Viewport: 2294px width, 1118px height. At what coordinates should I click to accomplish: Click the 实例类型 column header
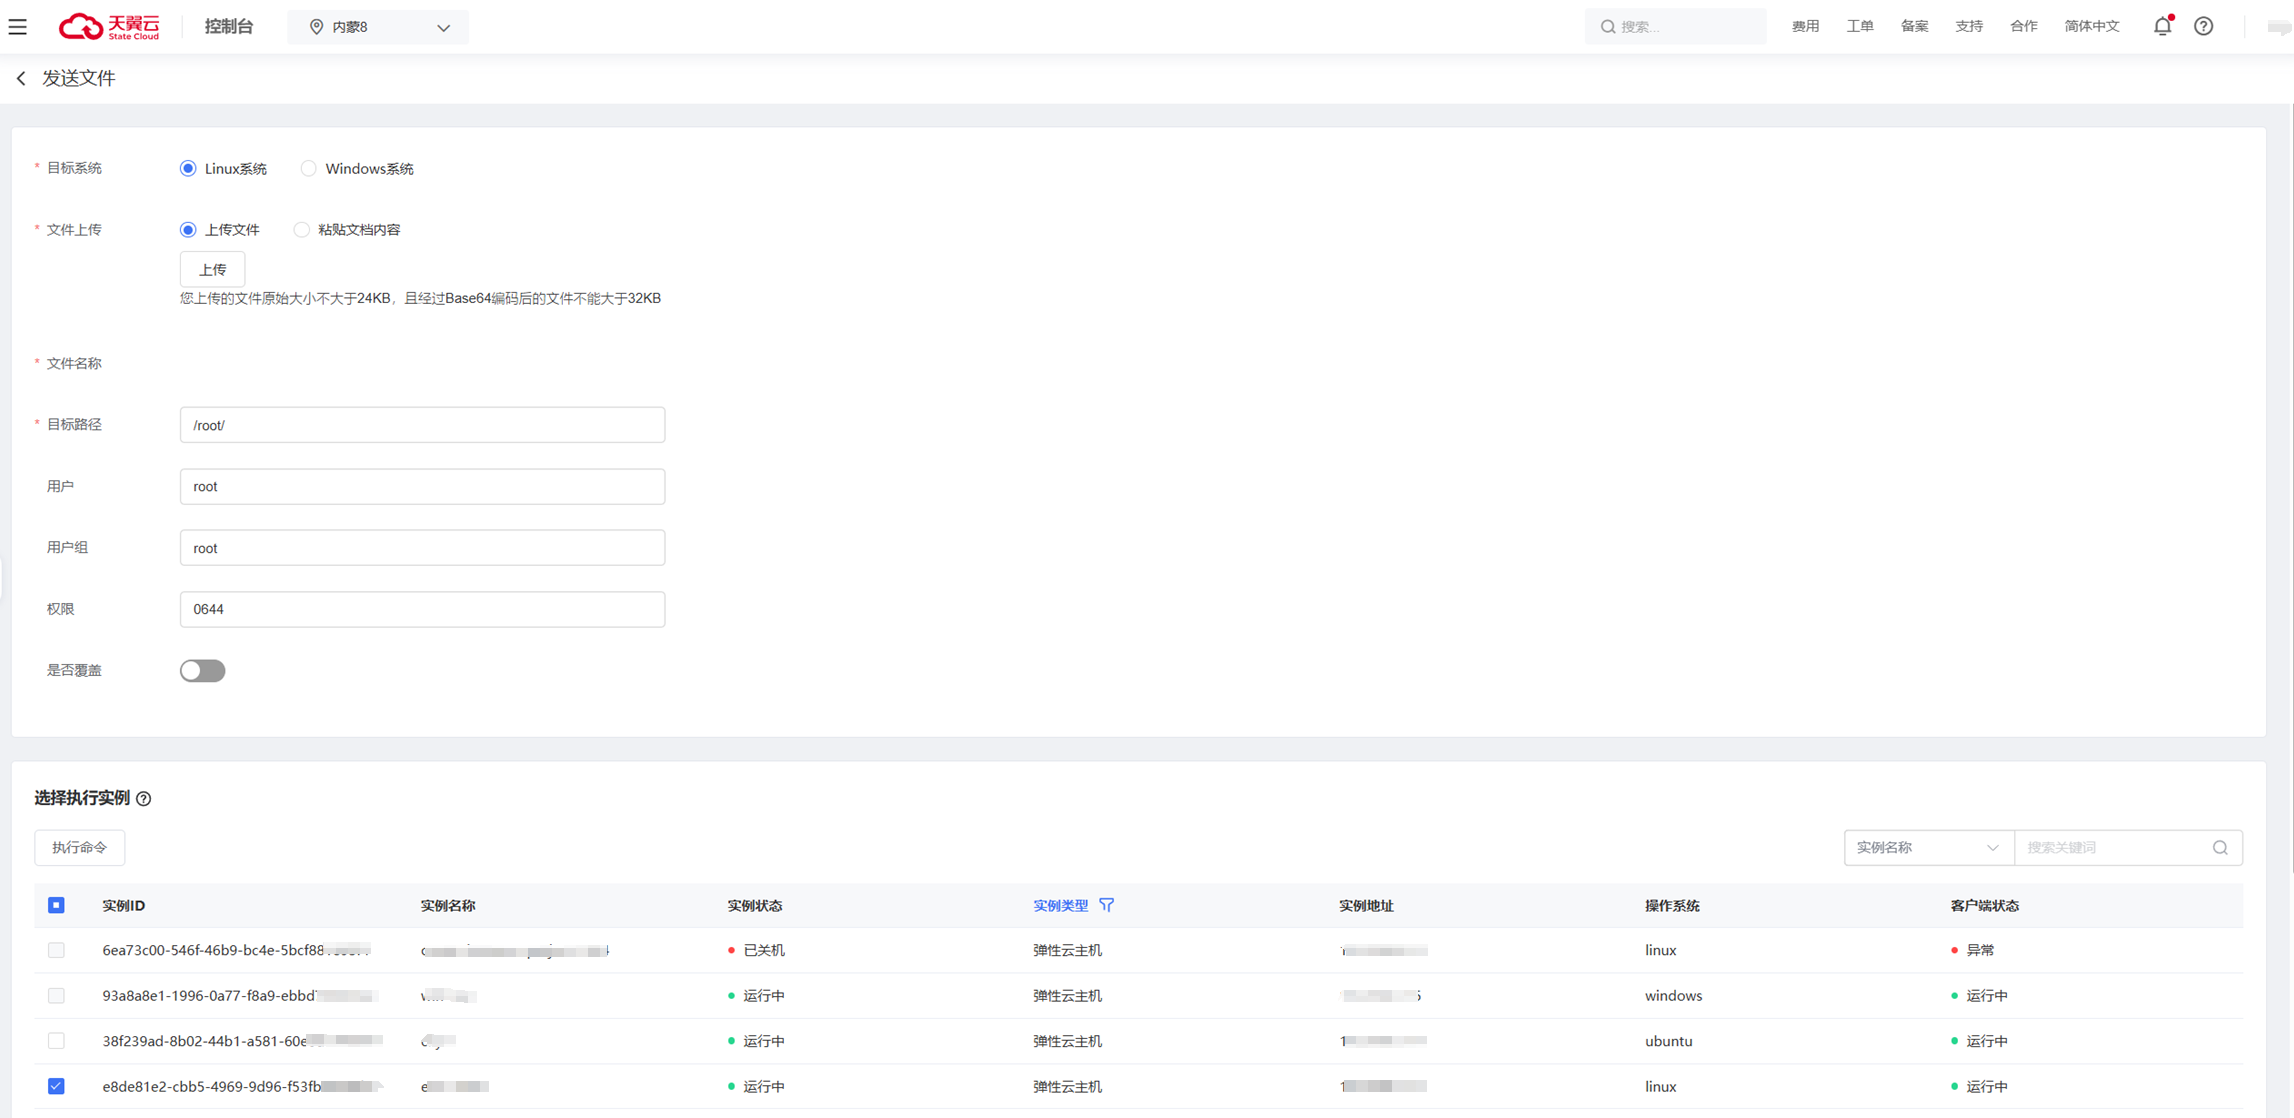click(x=1060, y=905)
